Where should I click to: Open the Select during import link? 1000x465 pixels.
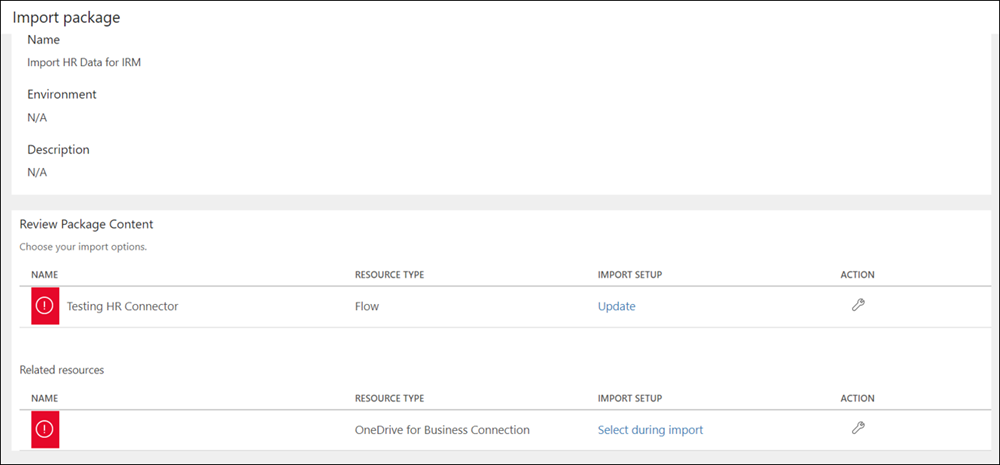650,430
